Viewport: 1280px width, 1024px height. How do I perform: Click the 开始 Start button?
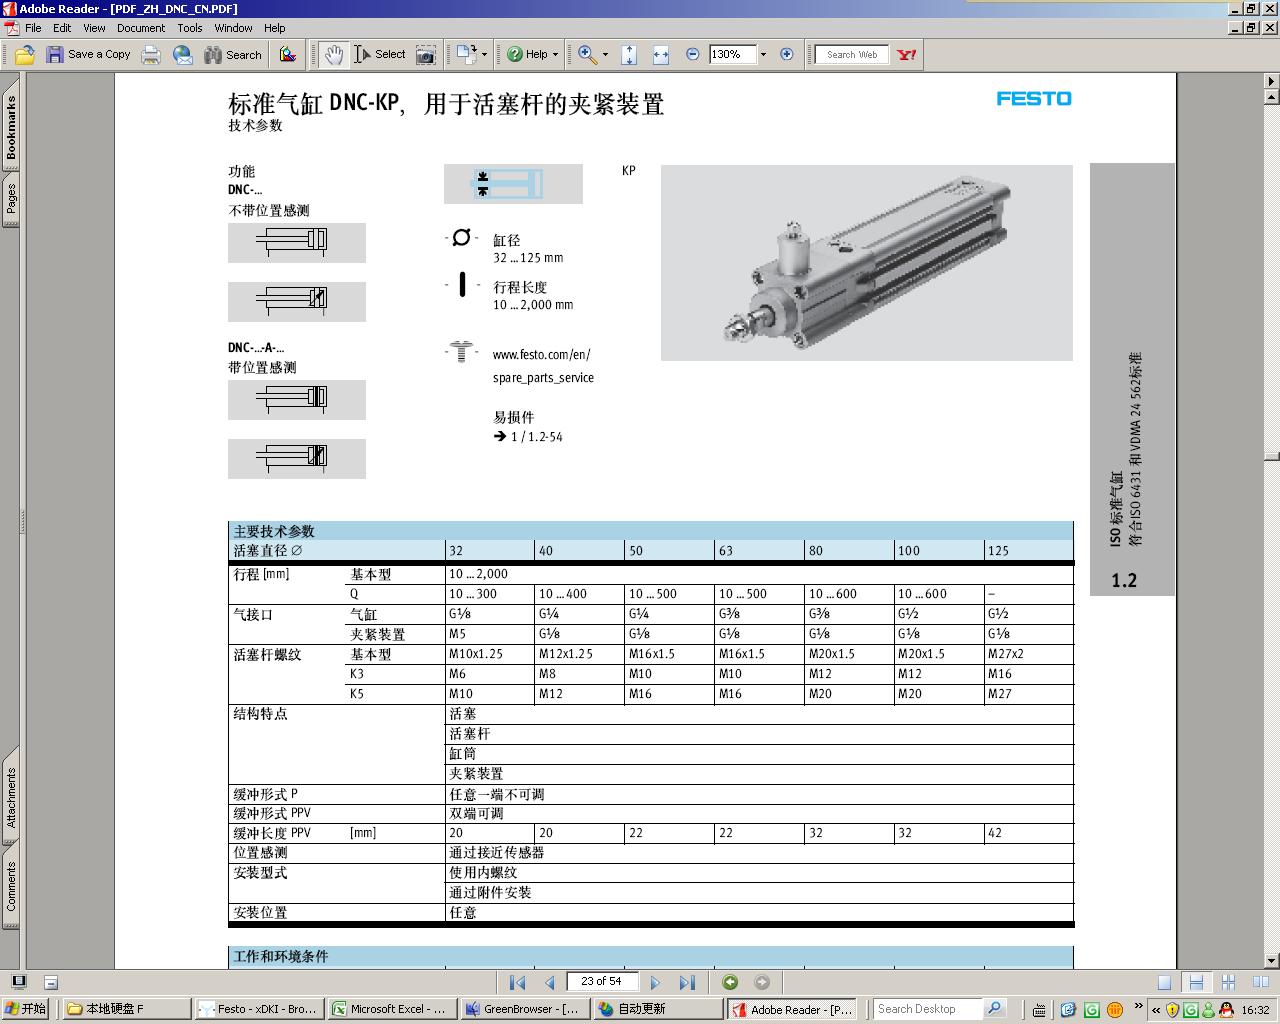pos(26,1009)
